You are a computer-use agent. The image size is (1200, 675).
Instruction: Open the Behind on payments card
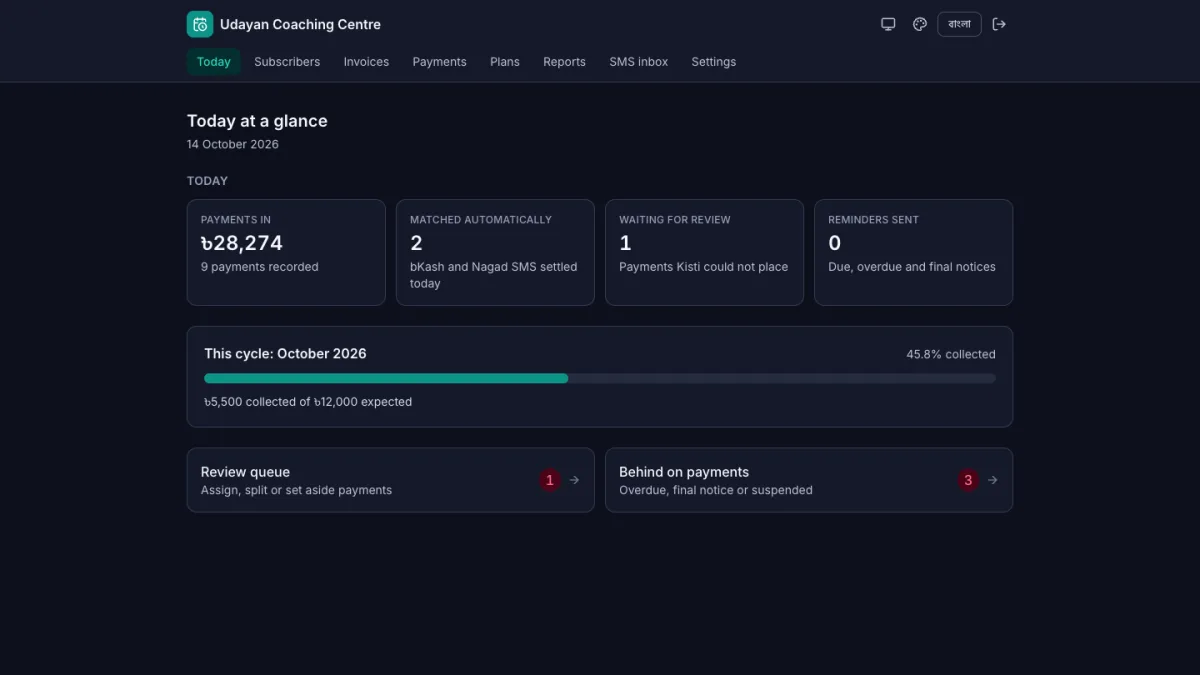click(x=809, y=480)
